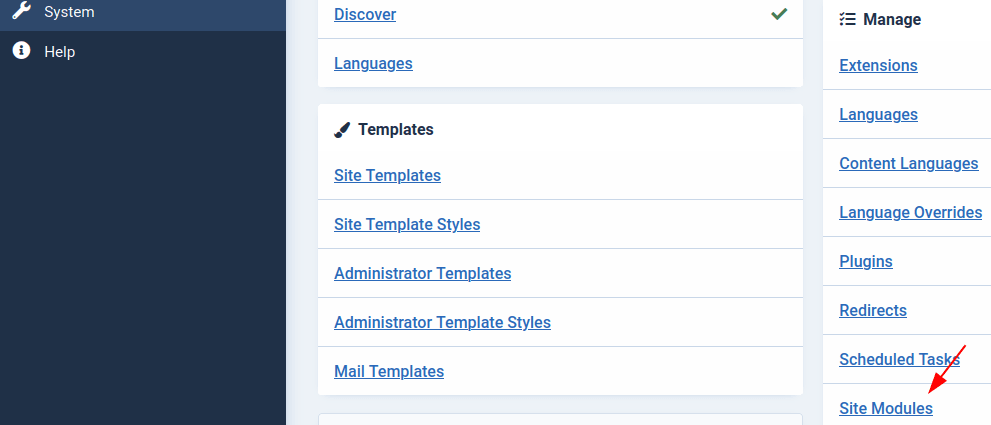Open Administrator Template Styles
This screenshot has height=425, width=991.
tap(442, 322)
